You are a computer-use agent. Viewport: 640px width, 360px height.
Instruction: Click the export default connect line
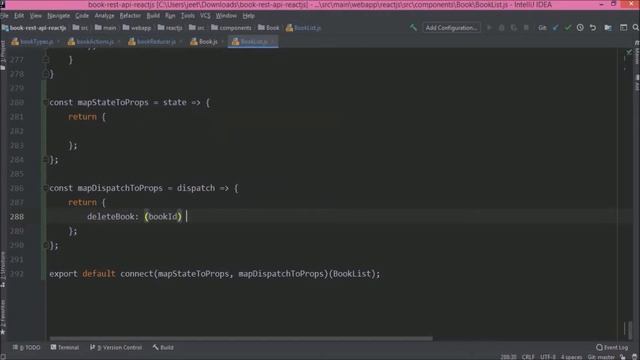[215, 273]
